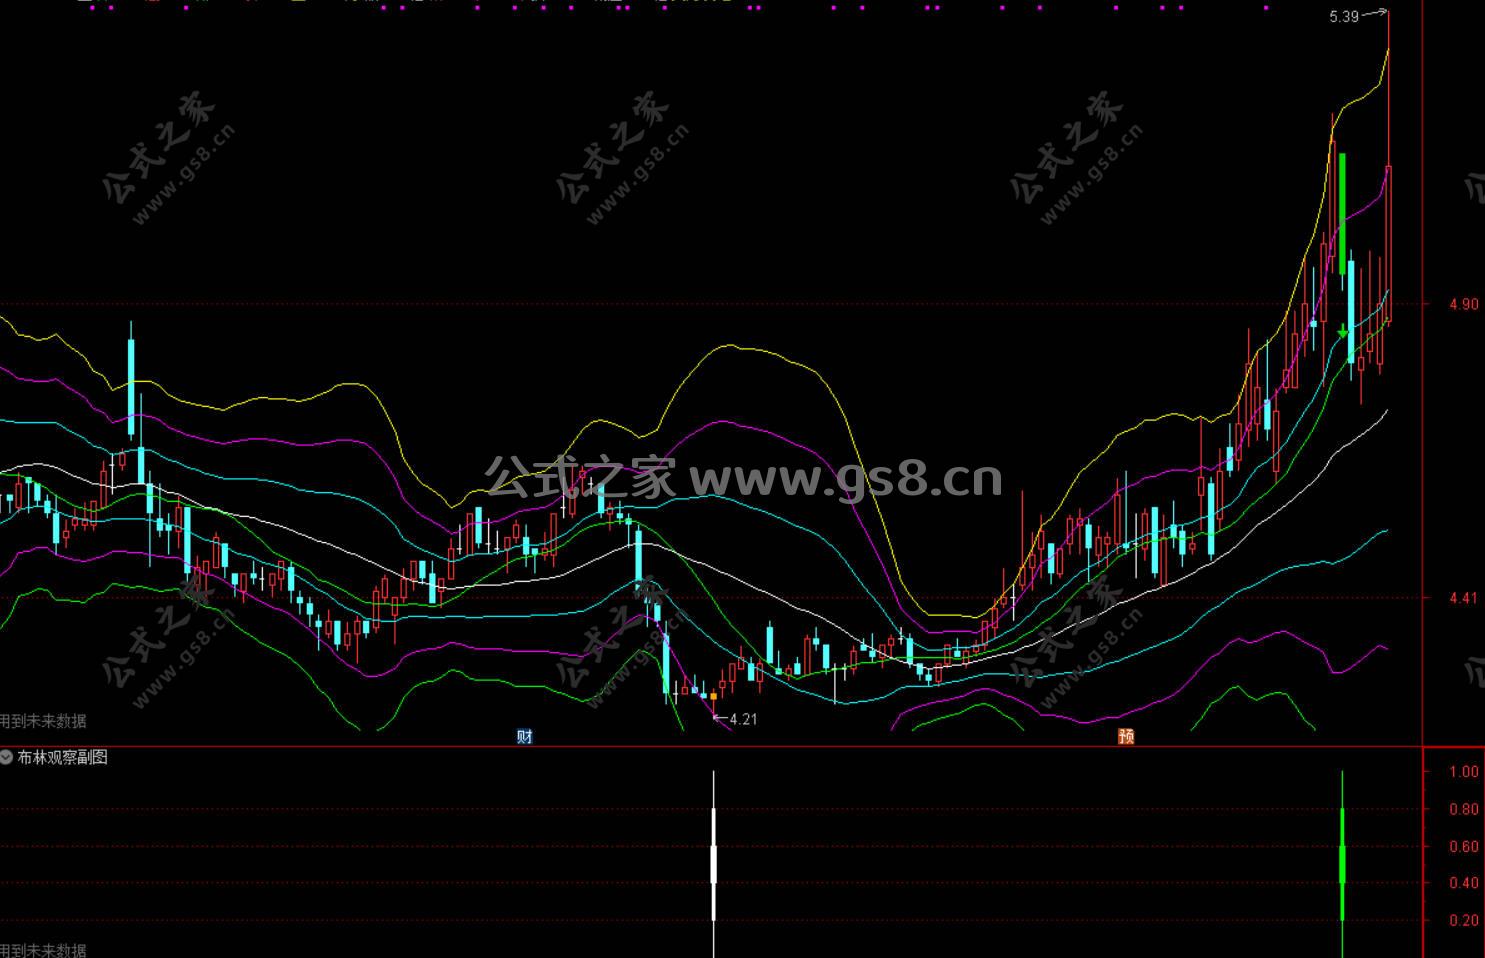Select the white signal bar in sub-chart
Image resolution: width=1485 pixels, height=958 pixels.
click(x=714, y=864)
